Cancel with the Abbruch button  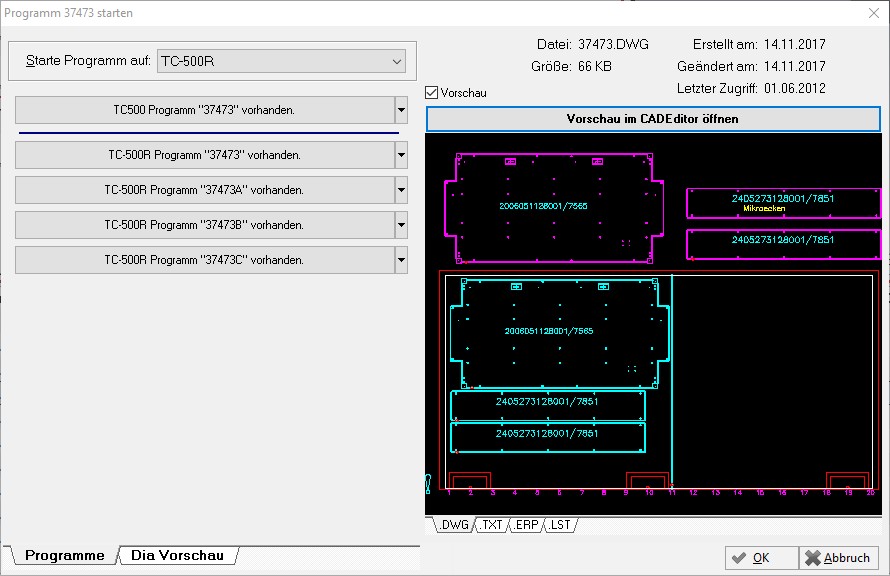click(x=839, y=558)
